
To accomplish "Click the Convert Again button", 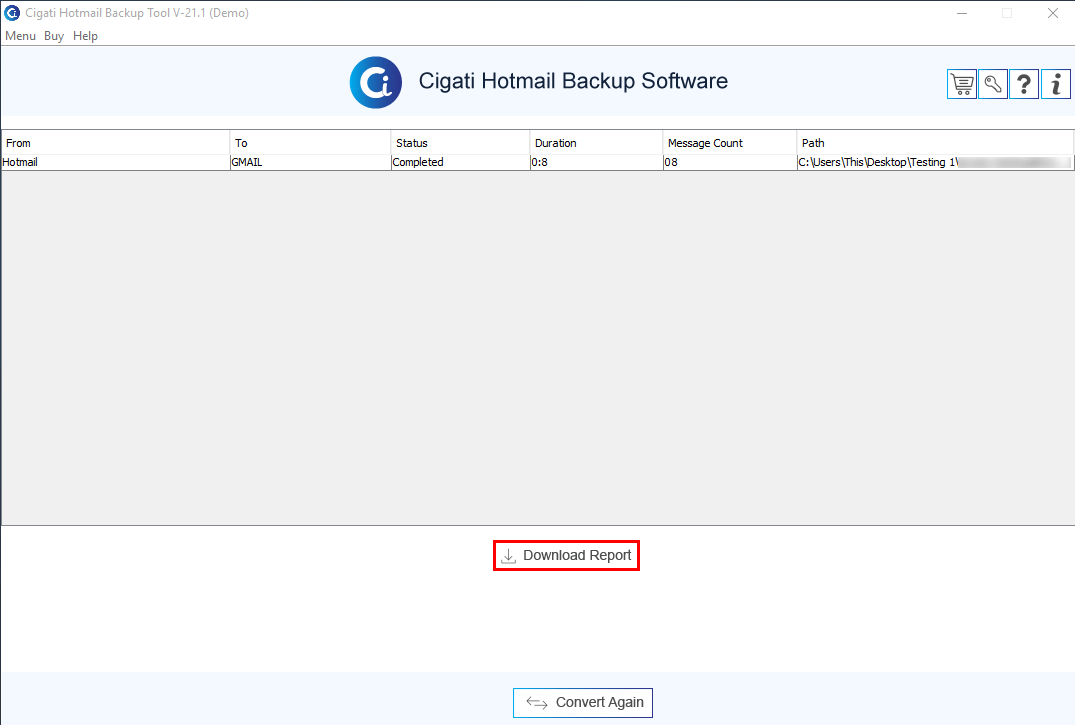I will [583, 702].
